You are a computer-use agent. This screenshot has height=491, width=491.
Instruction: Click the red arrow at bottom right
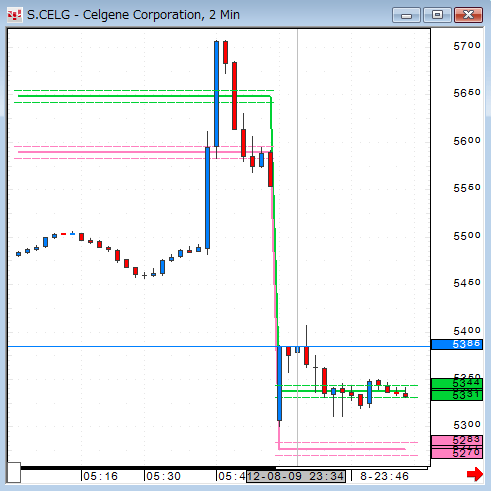point(475,474)
